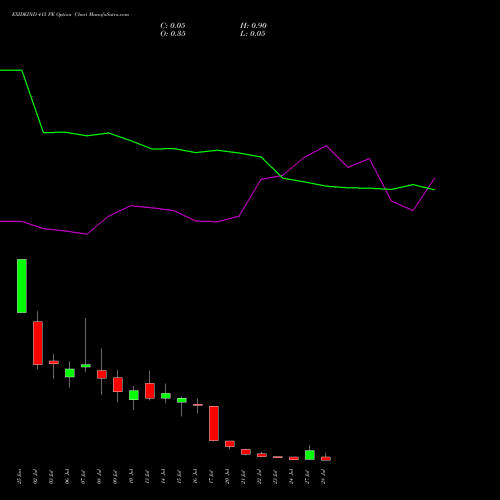Click the green candlestick for 27 Jul
This screenshot has height=500, width=500.
(x=310, y=455)
